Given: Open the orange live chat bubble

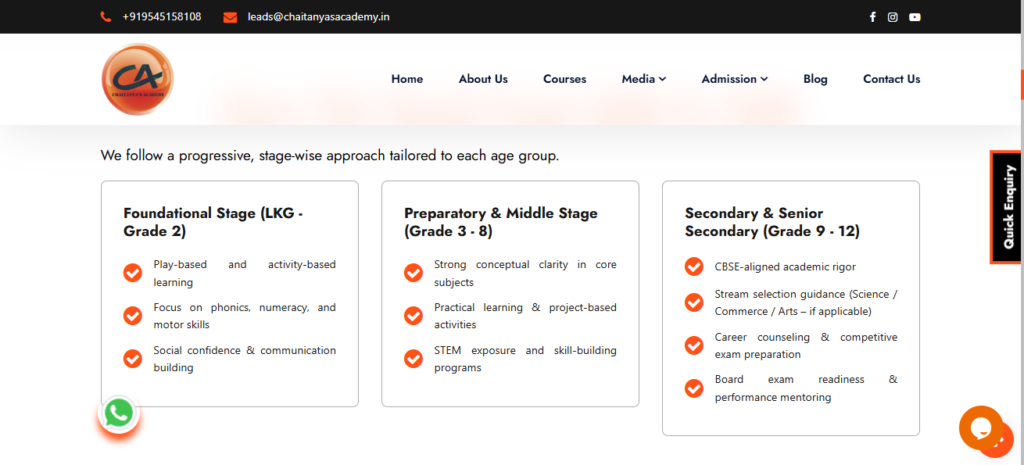Looking at the screenshot, I should click(981, 429).
